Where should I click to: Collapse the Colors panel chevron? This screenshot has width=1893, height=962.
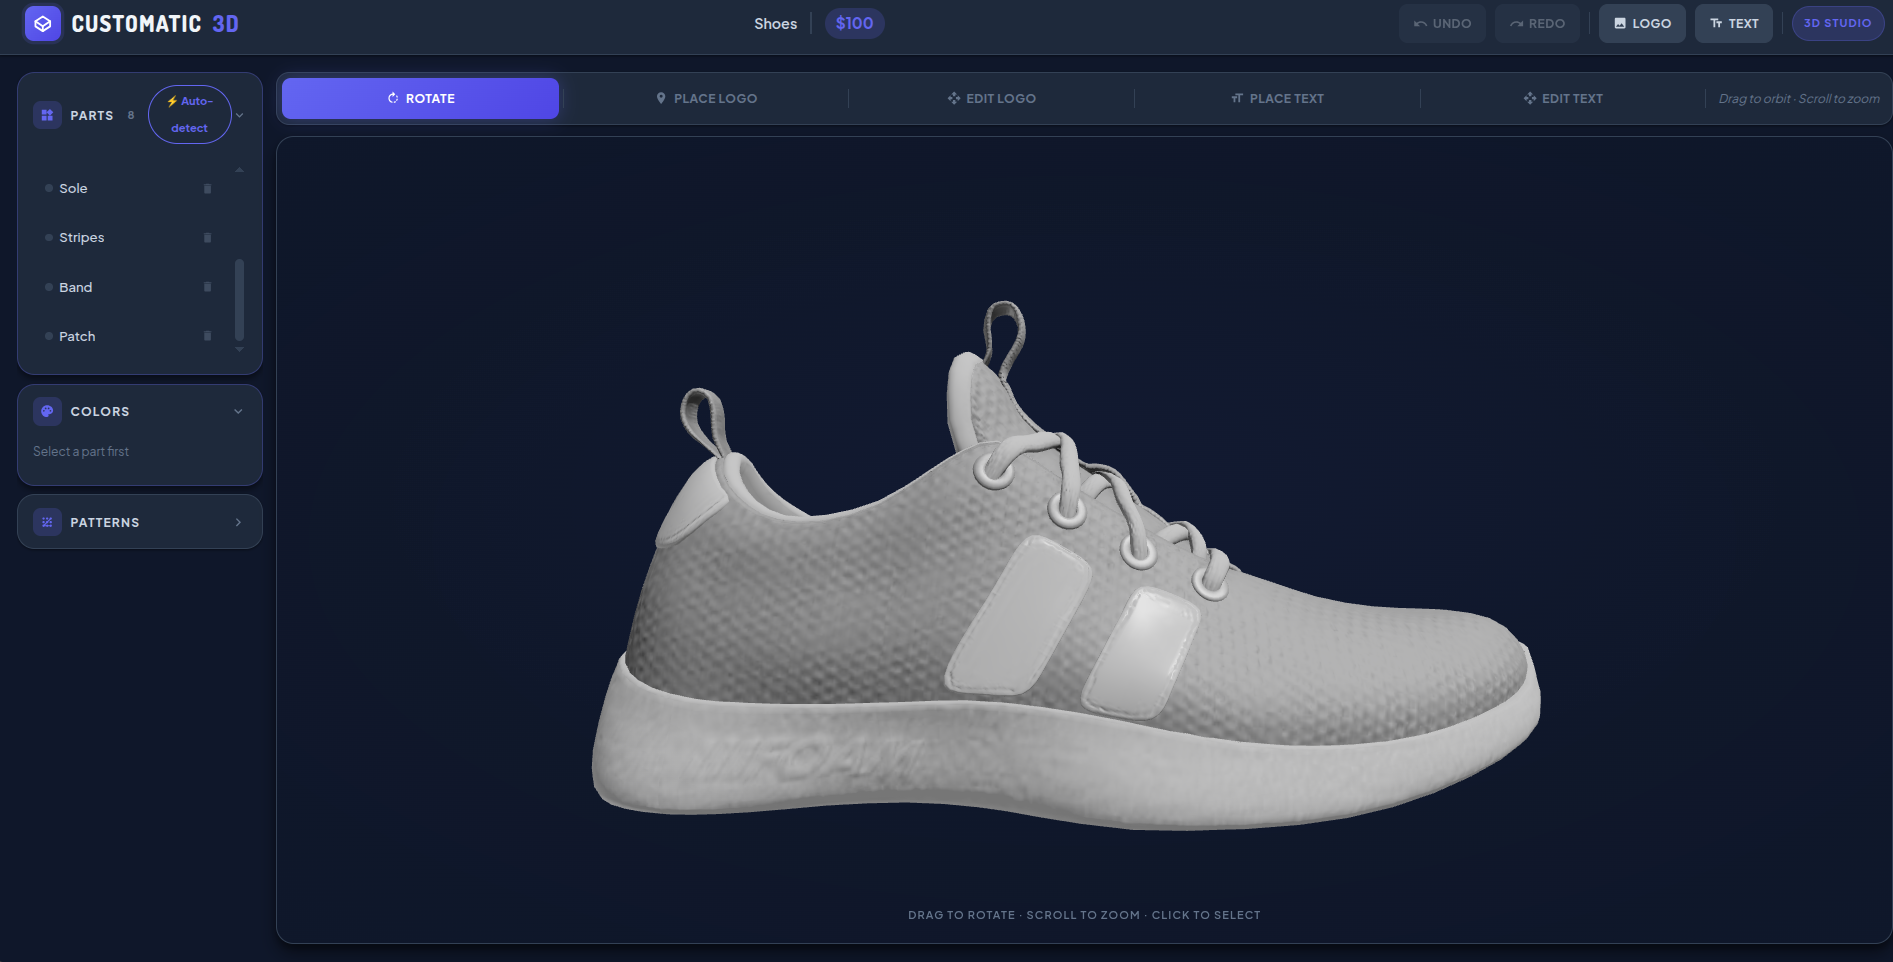[238, 411]
